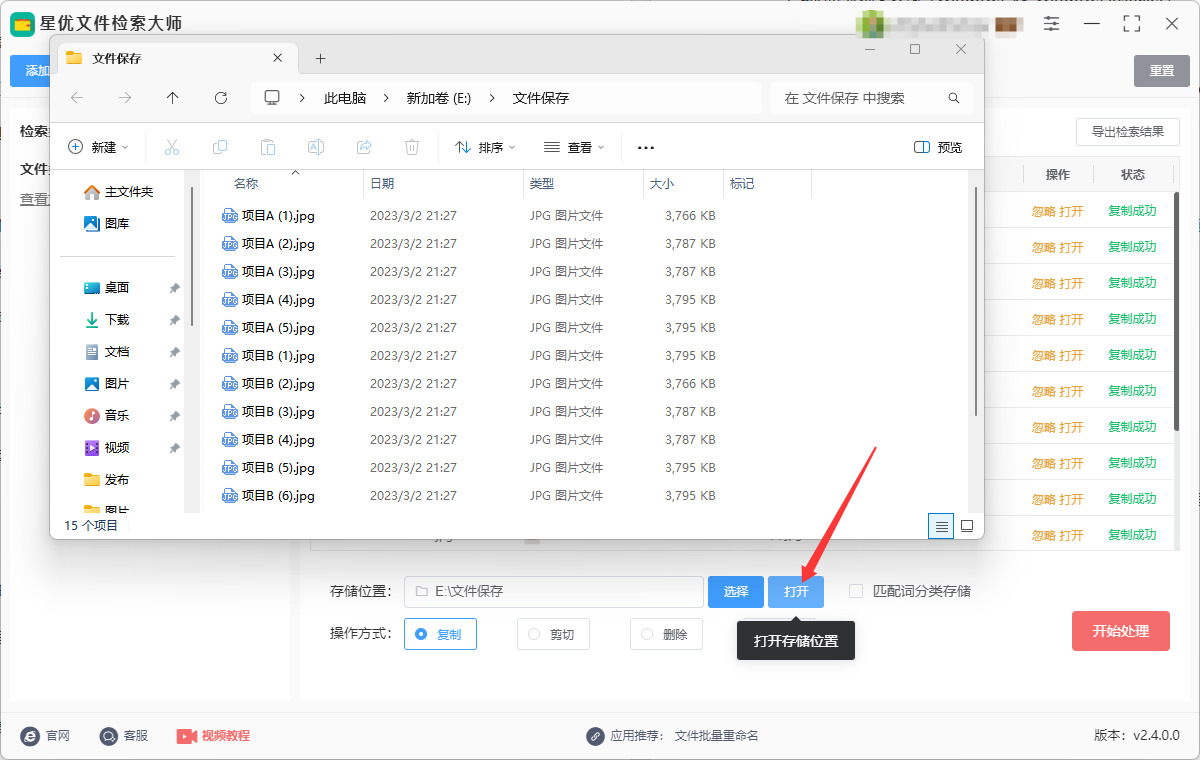Refresh the 文件保存 folder view
This screenshot has width=1200, height=760.
pyautogui.click(x=221, y=98)
